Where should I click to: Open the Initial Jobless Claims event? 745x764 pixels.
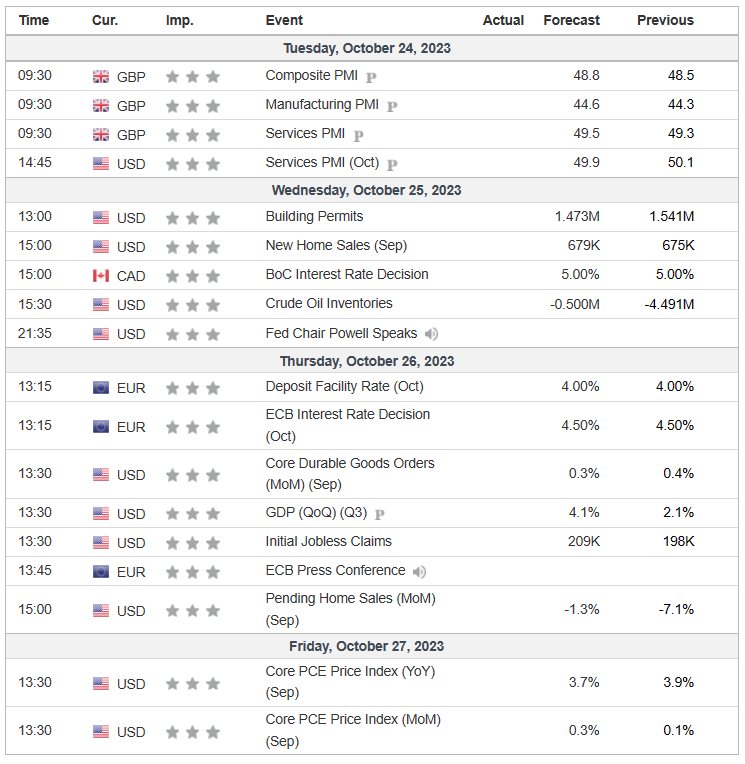coord(328,541)
